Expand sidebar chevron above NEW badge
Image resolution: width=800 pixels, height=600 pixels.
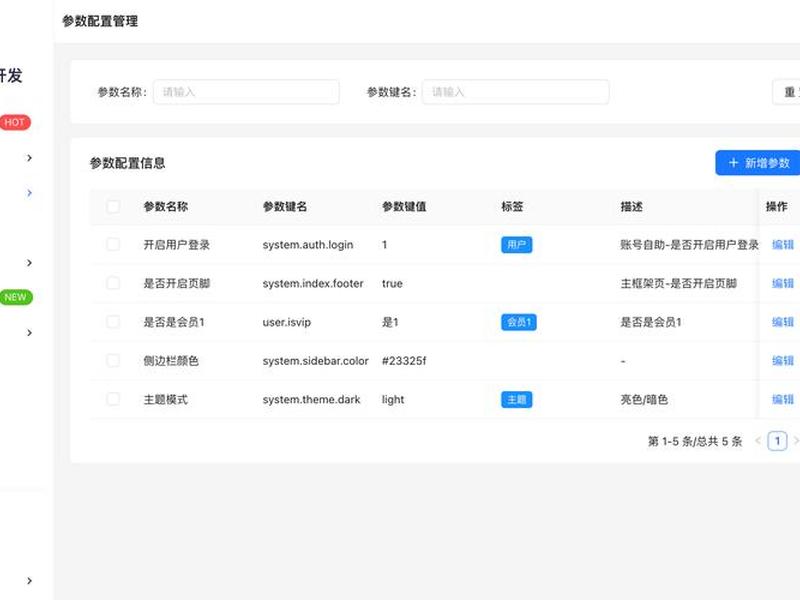coord(29,263)
